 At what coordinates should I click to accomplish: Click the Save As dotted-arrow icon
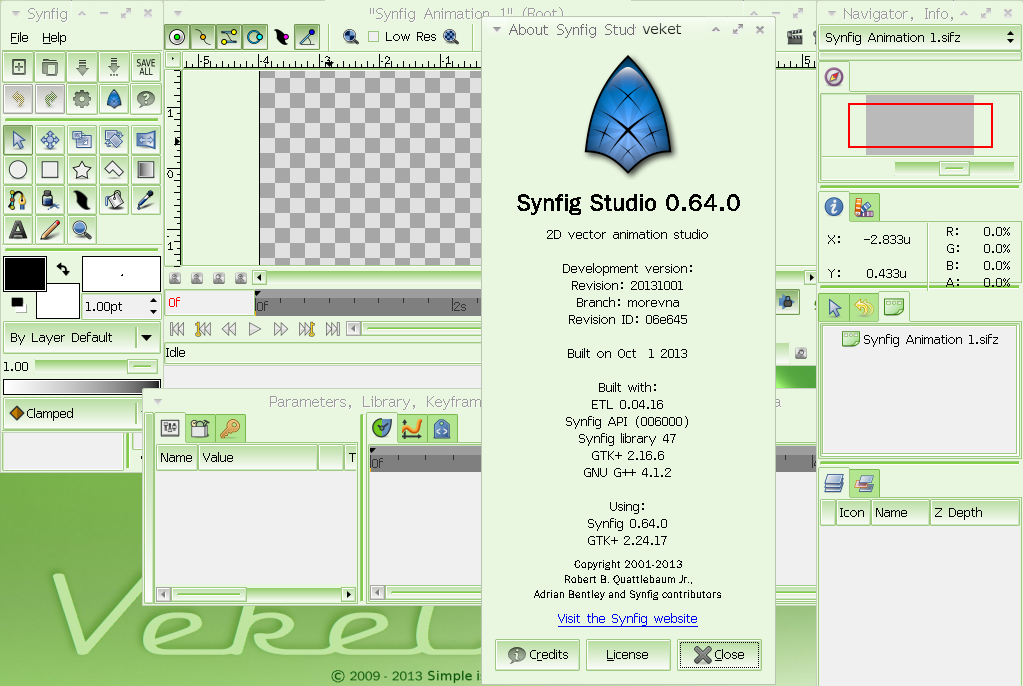pos(114,67)
